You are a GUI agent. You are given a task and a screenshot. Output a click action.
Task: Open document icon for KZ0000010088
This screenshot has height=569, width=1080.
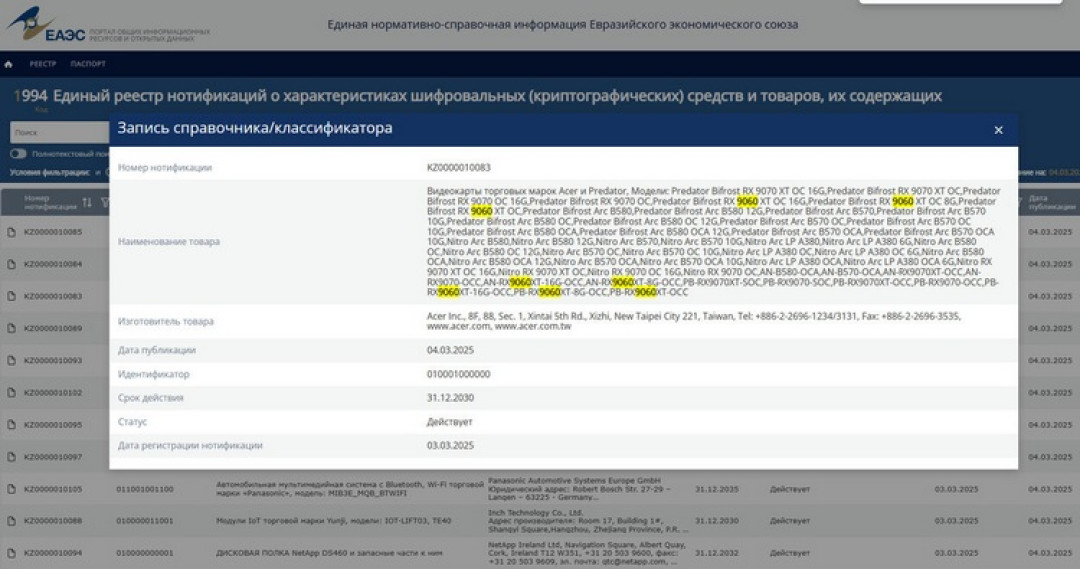click(x=12, y=521)
